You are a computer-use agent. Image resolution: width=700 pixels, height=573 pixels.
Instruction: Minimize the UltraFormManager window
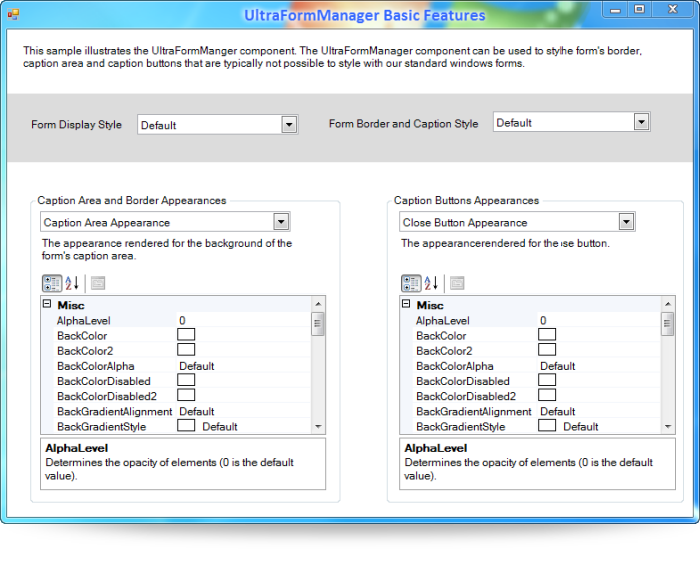[615, 9]
